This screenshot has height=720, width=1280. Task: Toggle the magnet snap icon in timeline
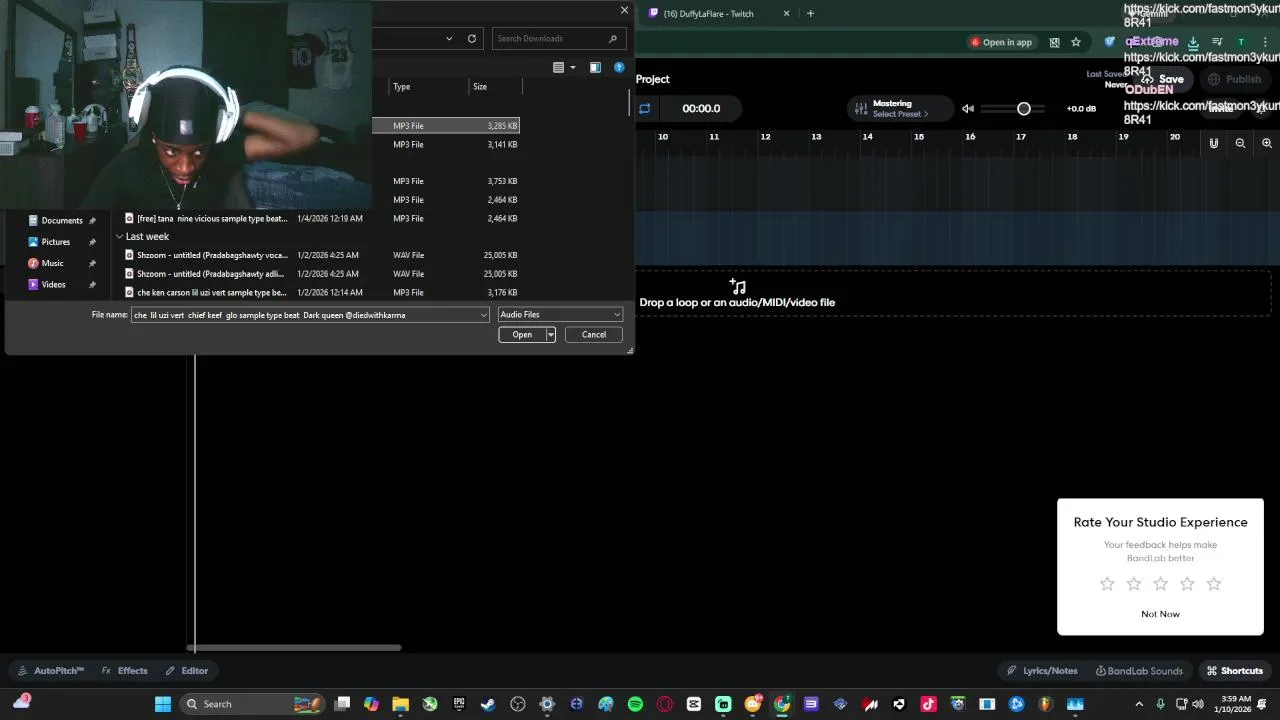1214,143
